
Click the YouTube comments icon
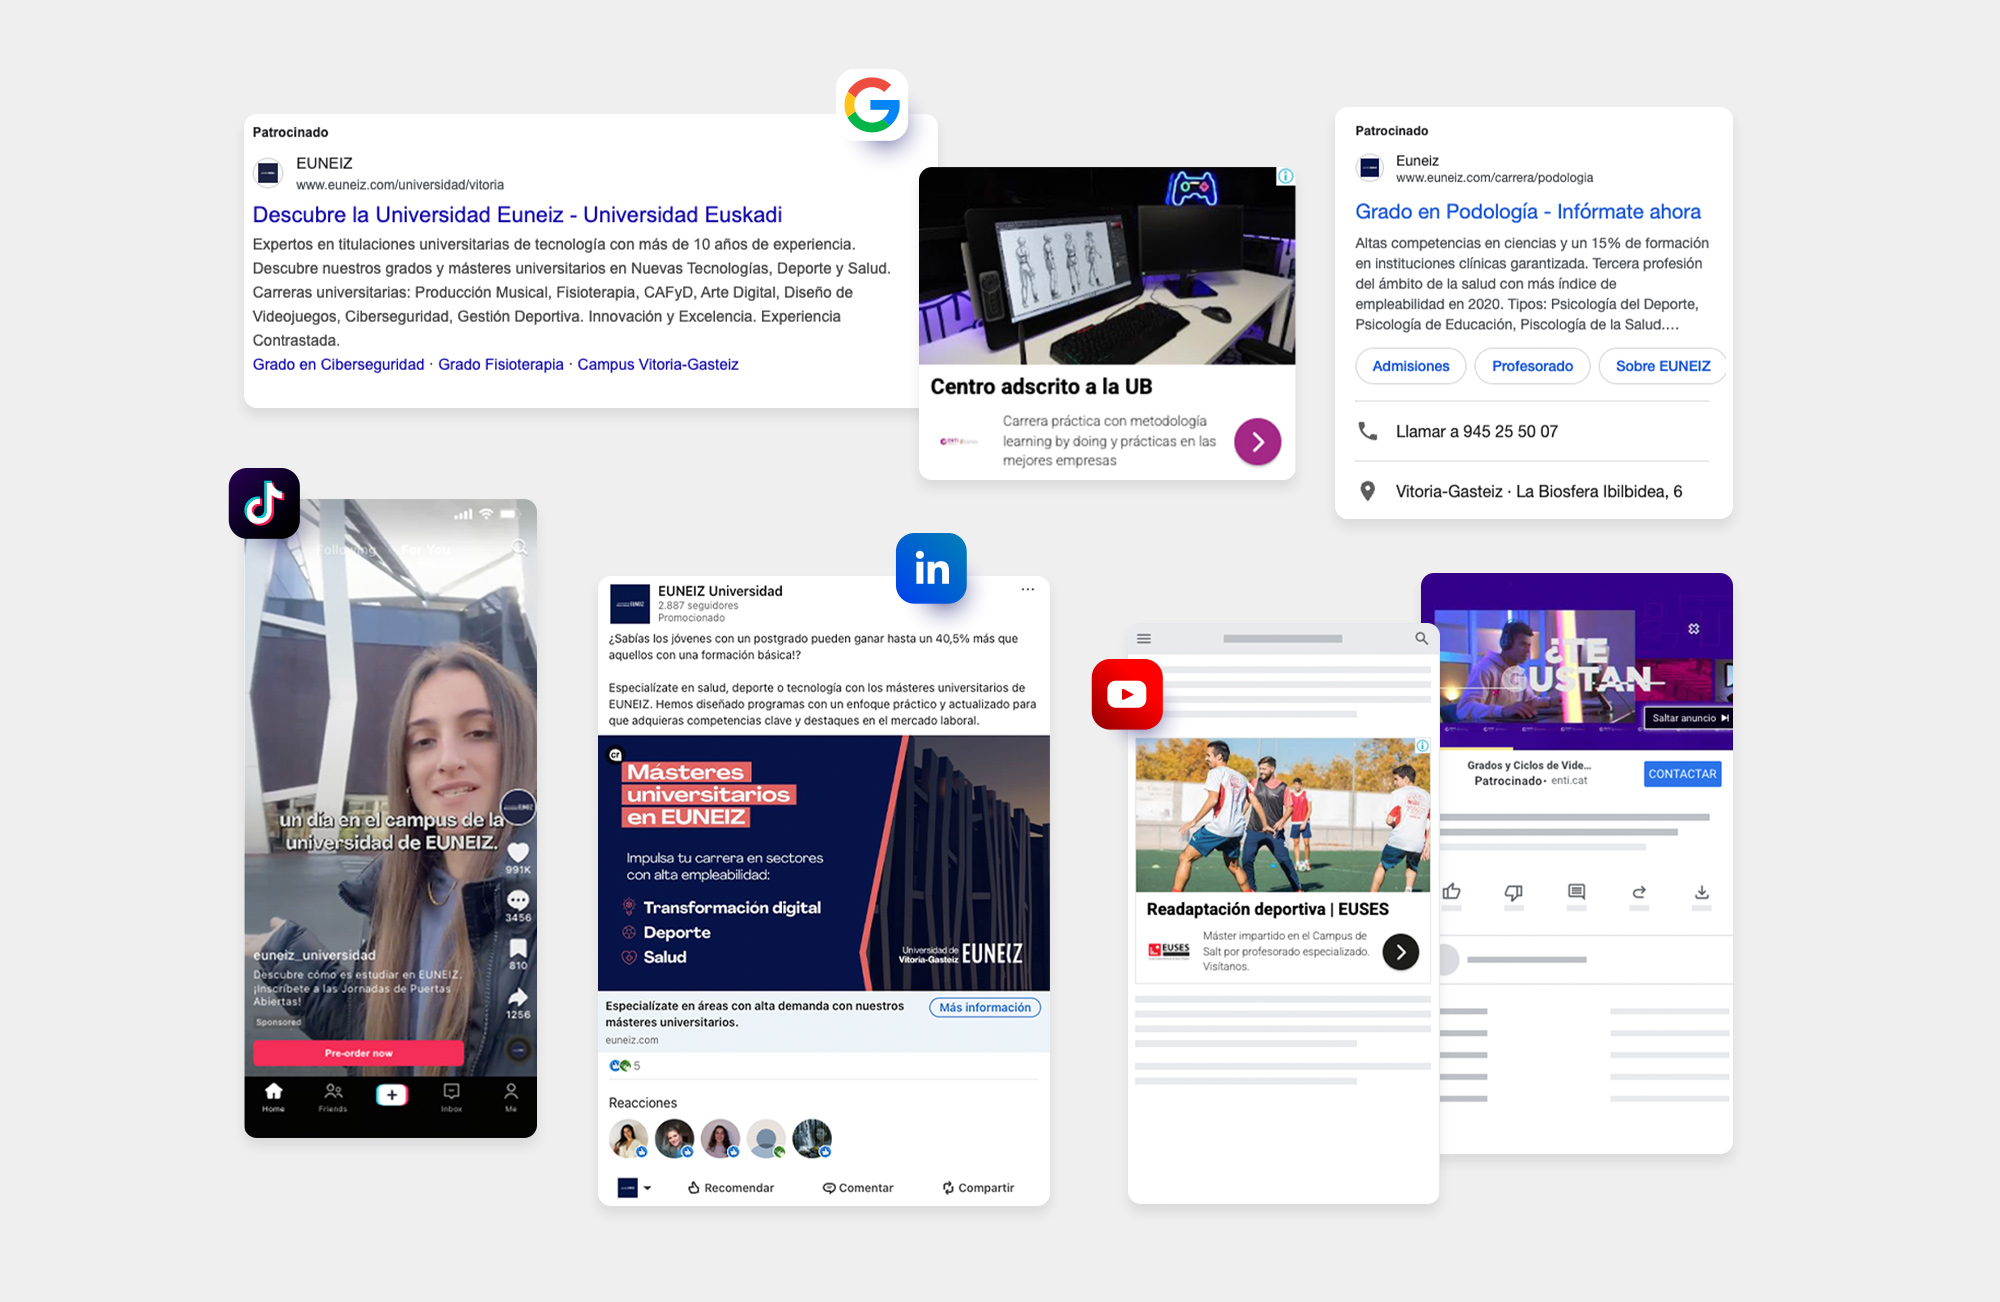(x=1577, y=892)
